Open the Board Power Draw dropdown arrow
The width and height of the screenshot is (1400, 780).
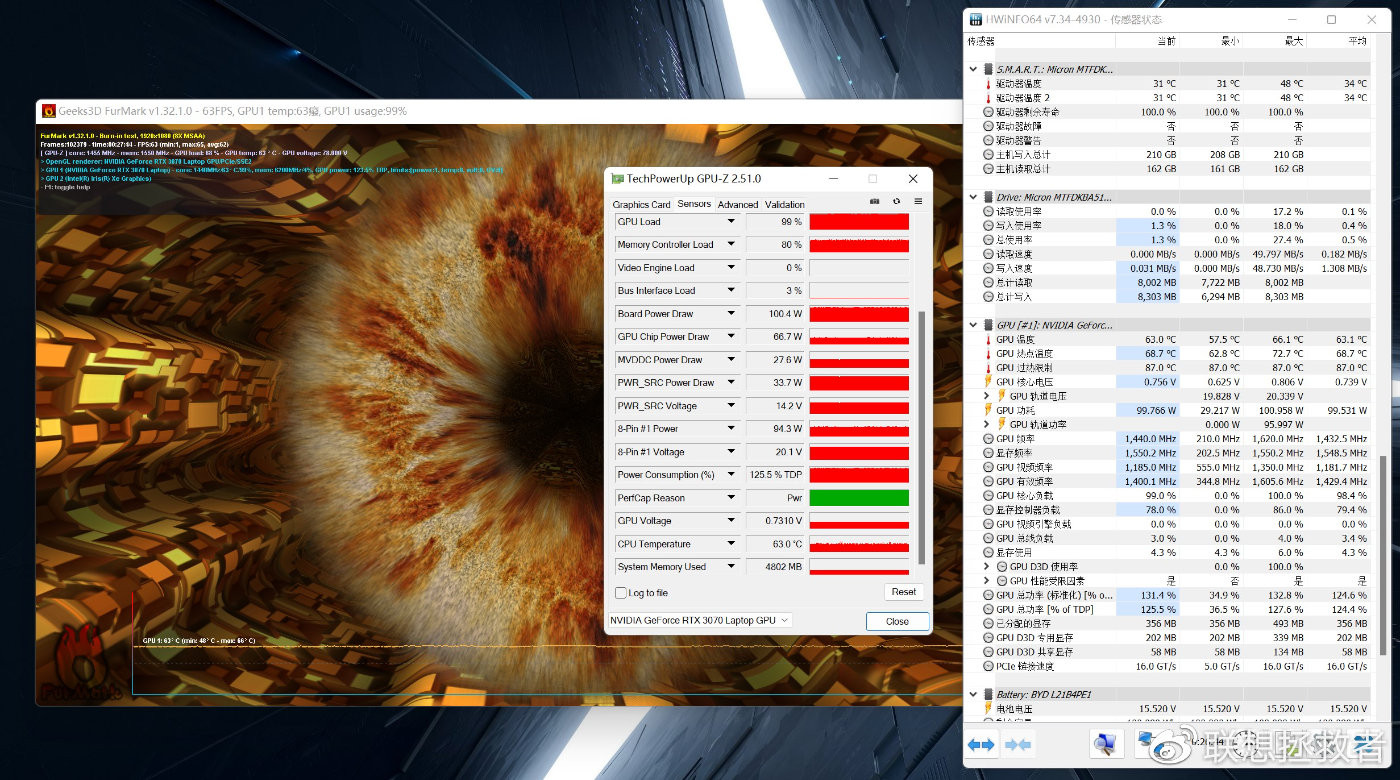coord(731,314)
